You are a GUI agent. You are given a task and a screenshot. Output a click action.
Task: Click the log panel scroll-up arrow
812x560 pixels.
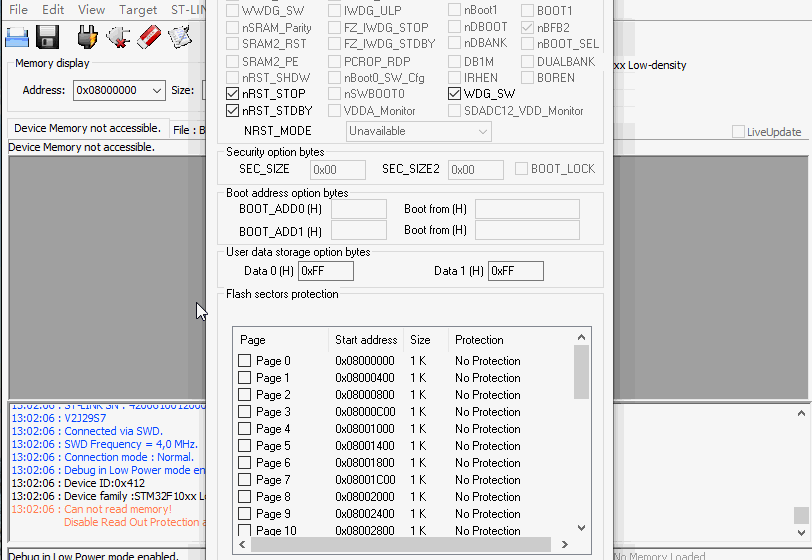pos(801,413)
